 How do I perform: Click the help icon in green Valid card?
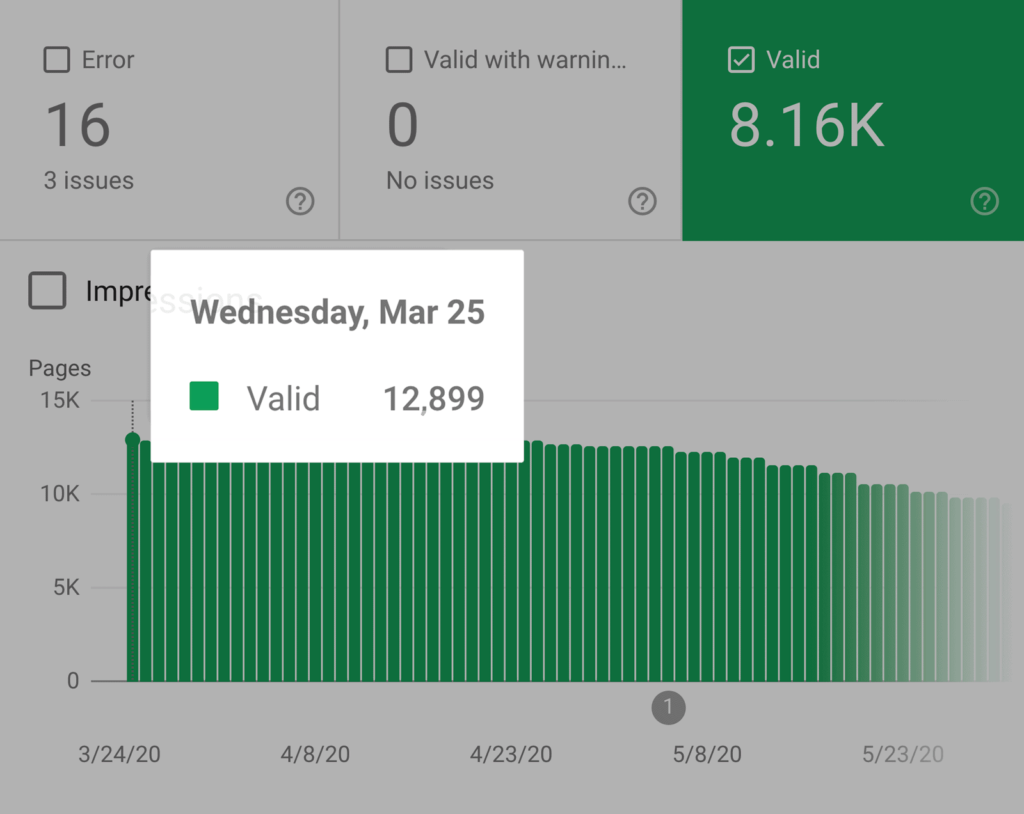coord(984,202)
